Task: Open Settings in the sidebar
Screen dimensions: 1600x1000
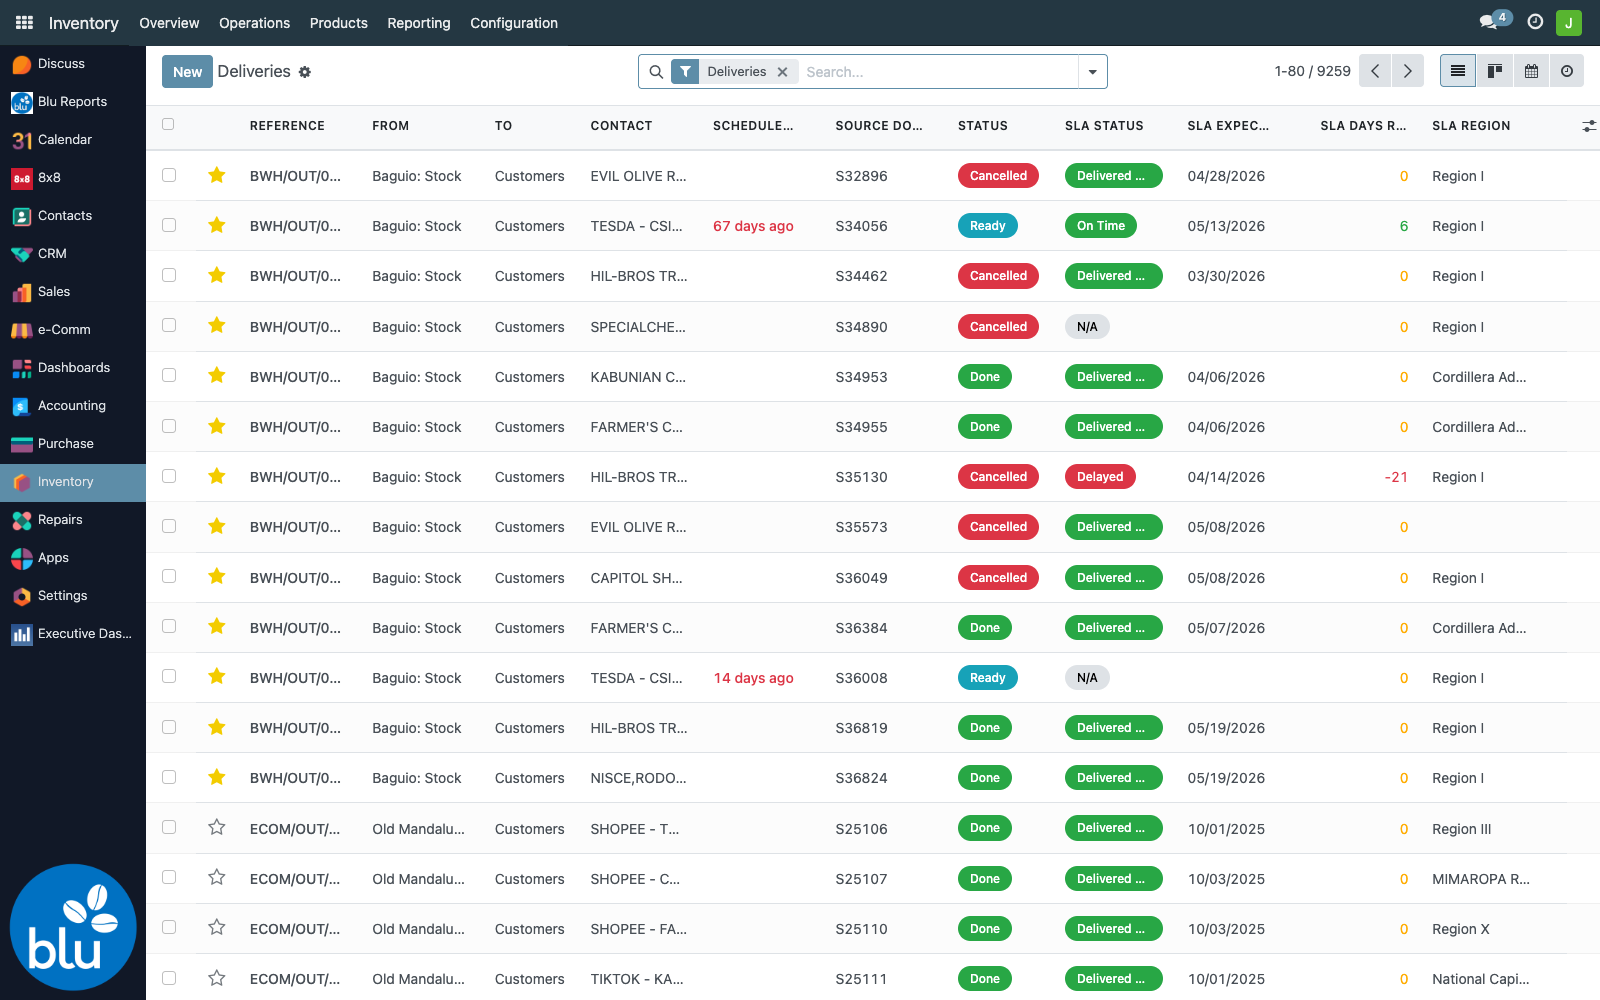Action: click(x=73, y=595)
